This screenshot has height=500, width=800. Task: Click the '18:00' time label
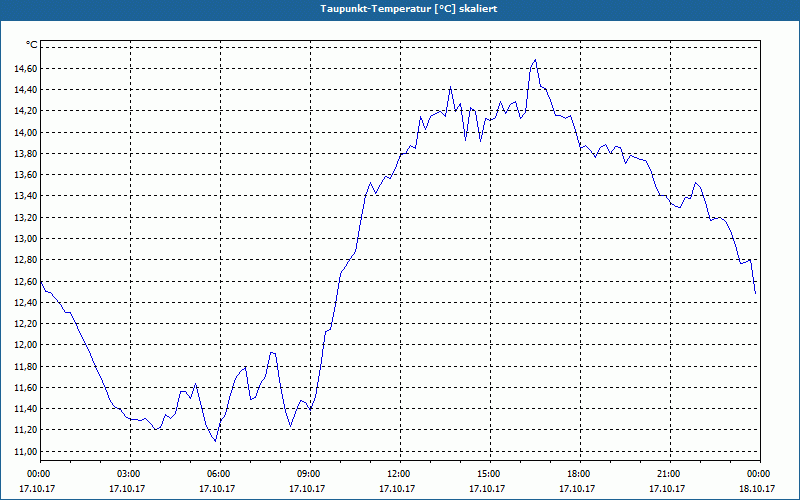[581, 474]
